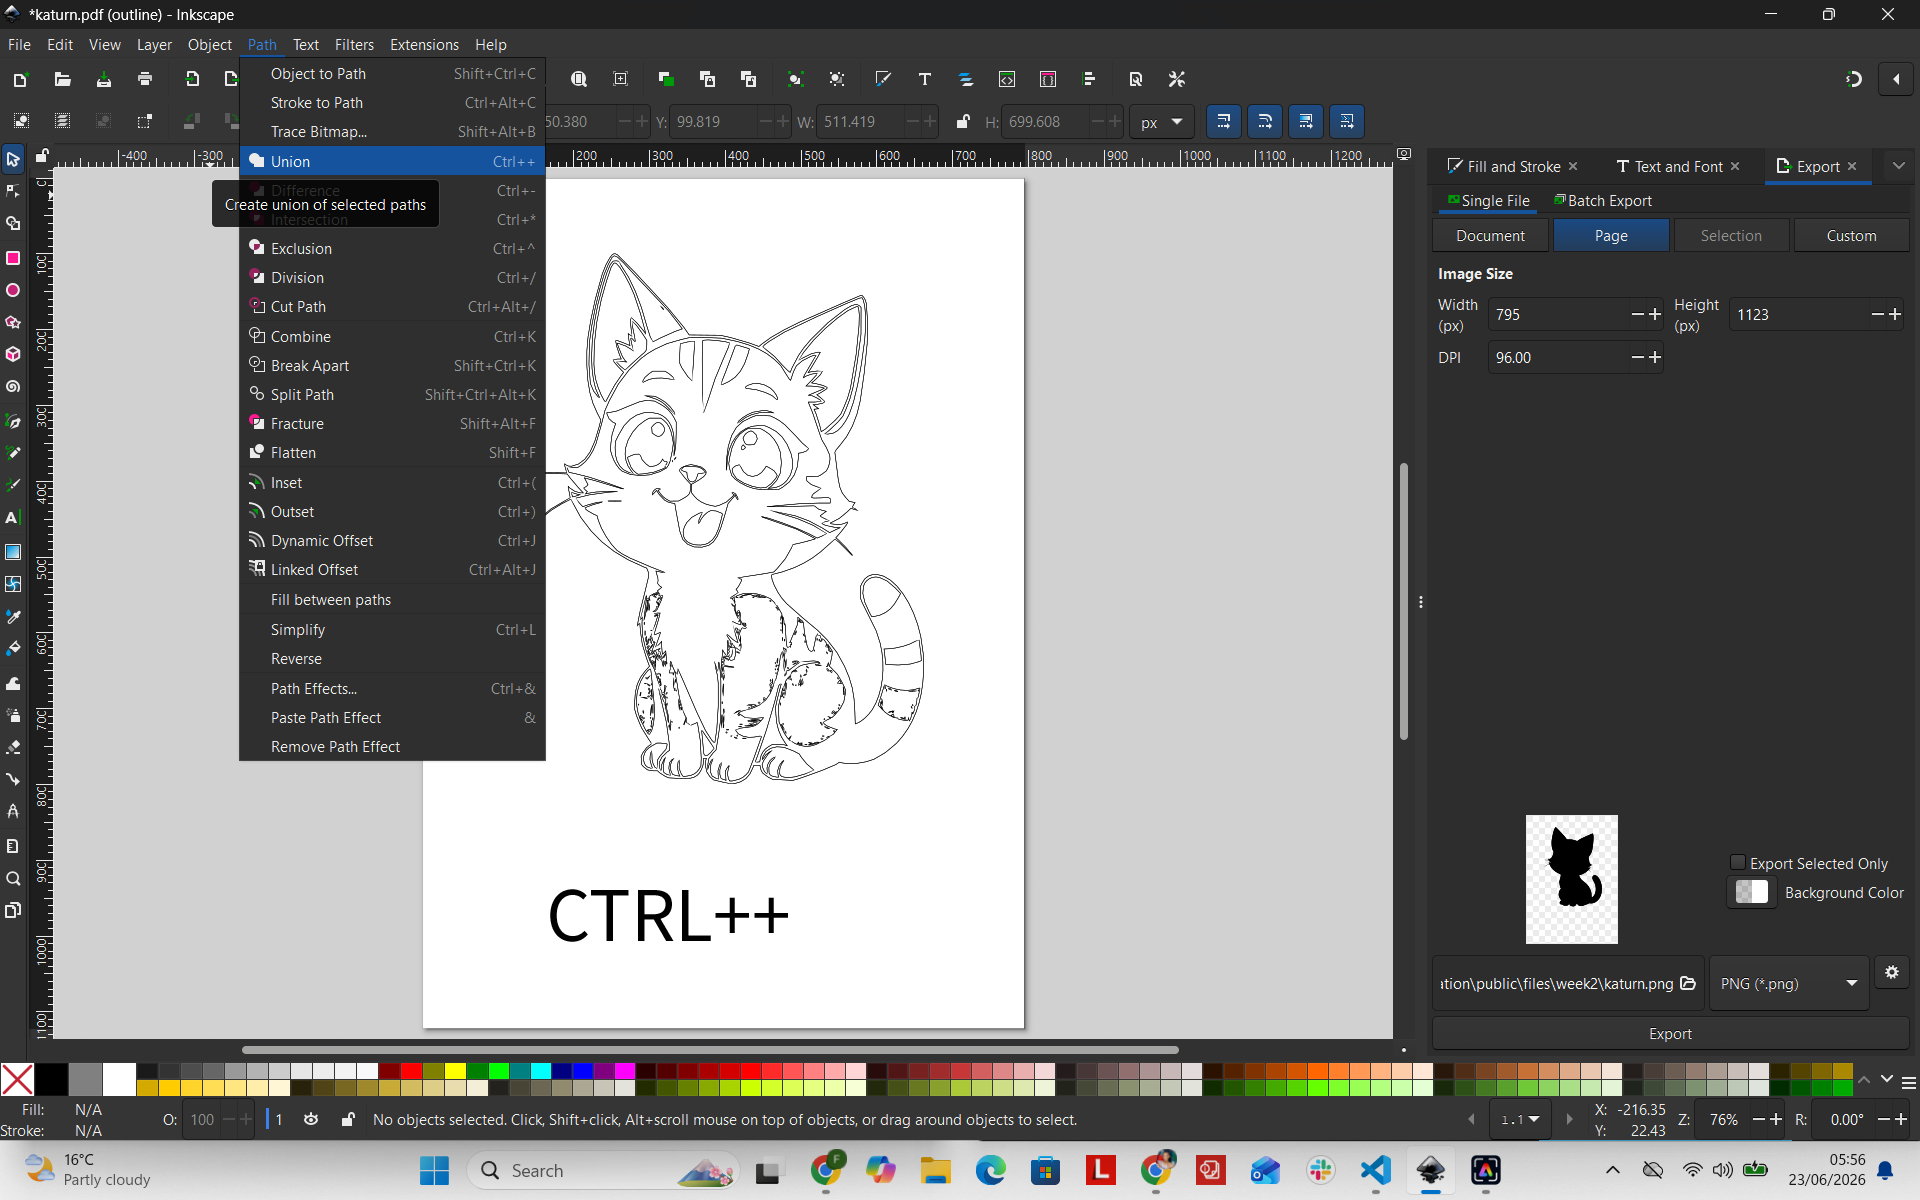Open the page selector dropdown 1.1
Image resolution: width=1920 pixels, height=1200 pixels.
point(1520,1120)
